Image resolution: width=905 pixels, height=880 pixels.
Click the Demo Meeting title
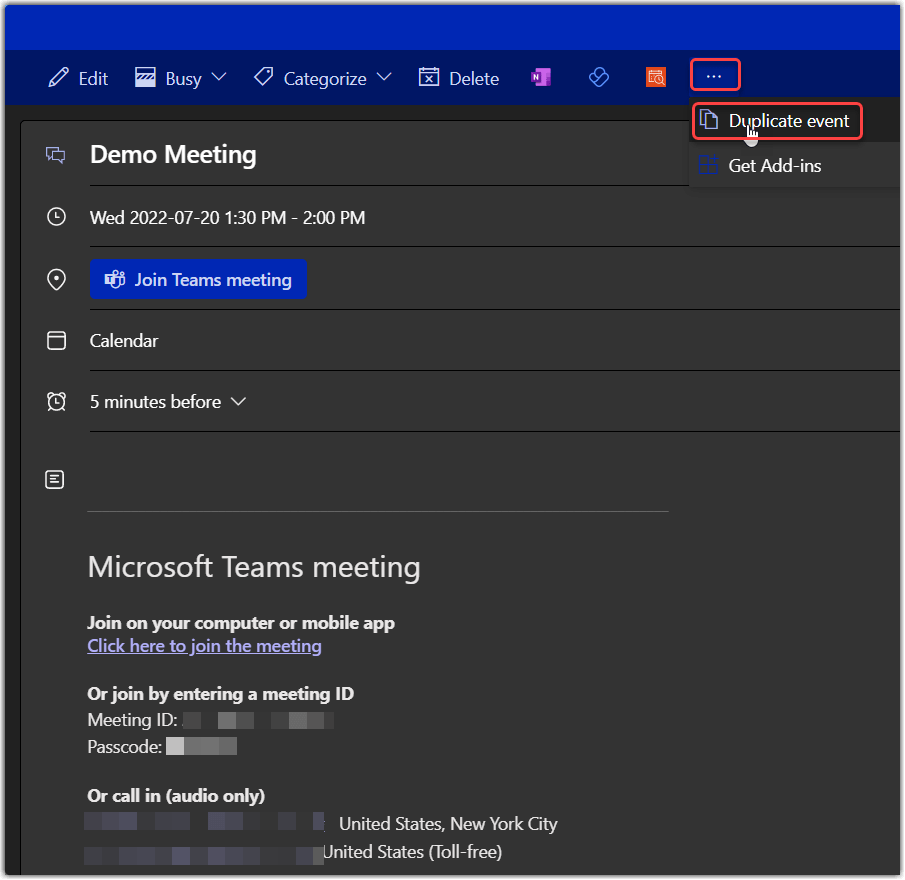pos(173,155)
